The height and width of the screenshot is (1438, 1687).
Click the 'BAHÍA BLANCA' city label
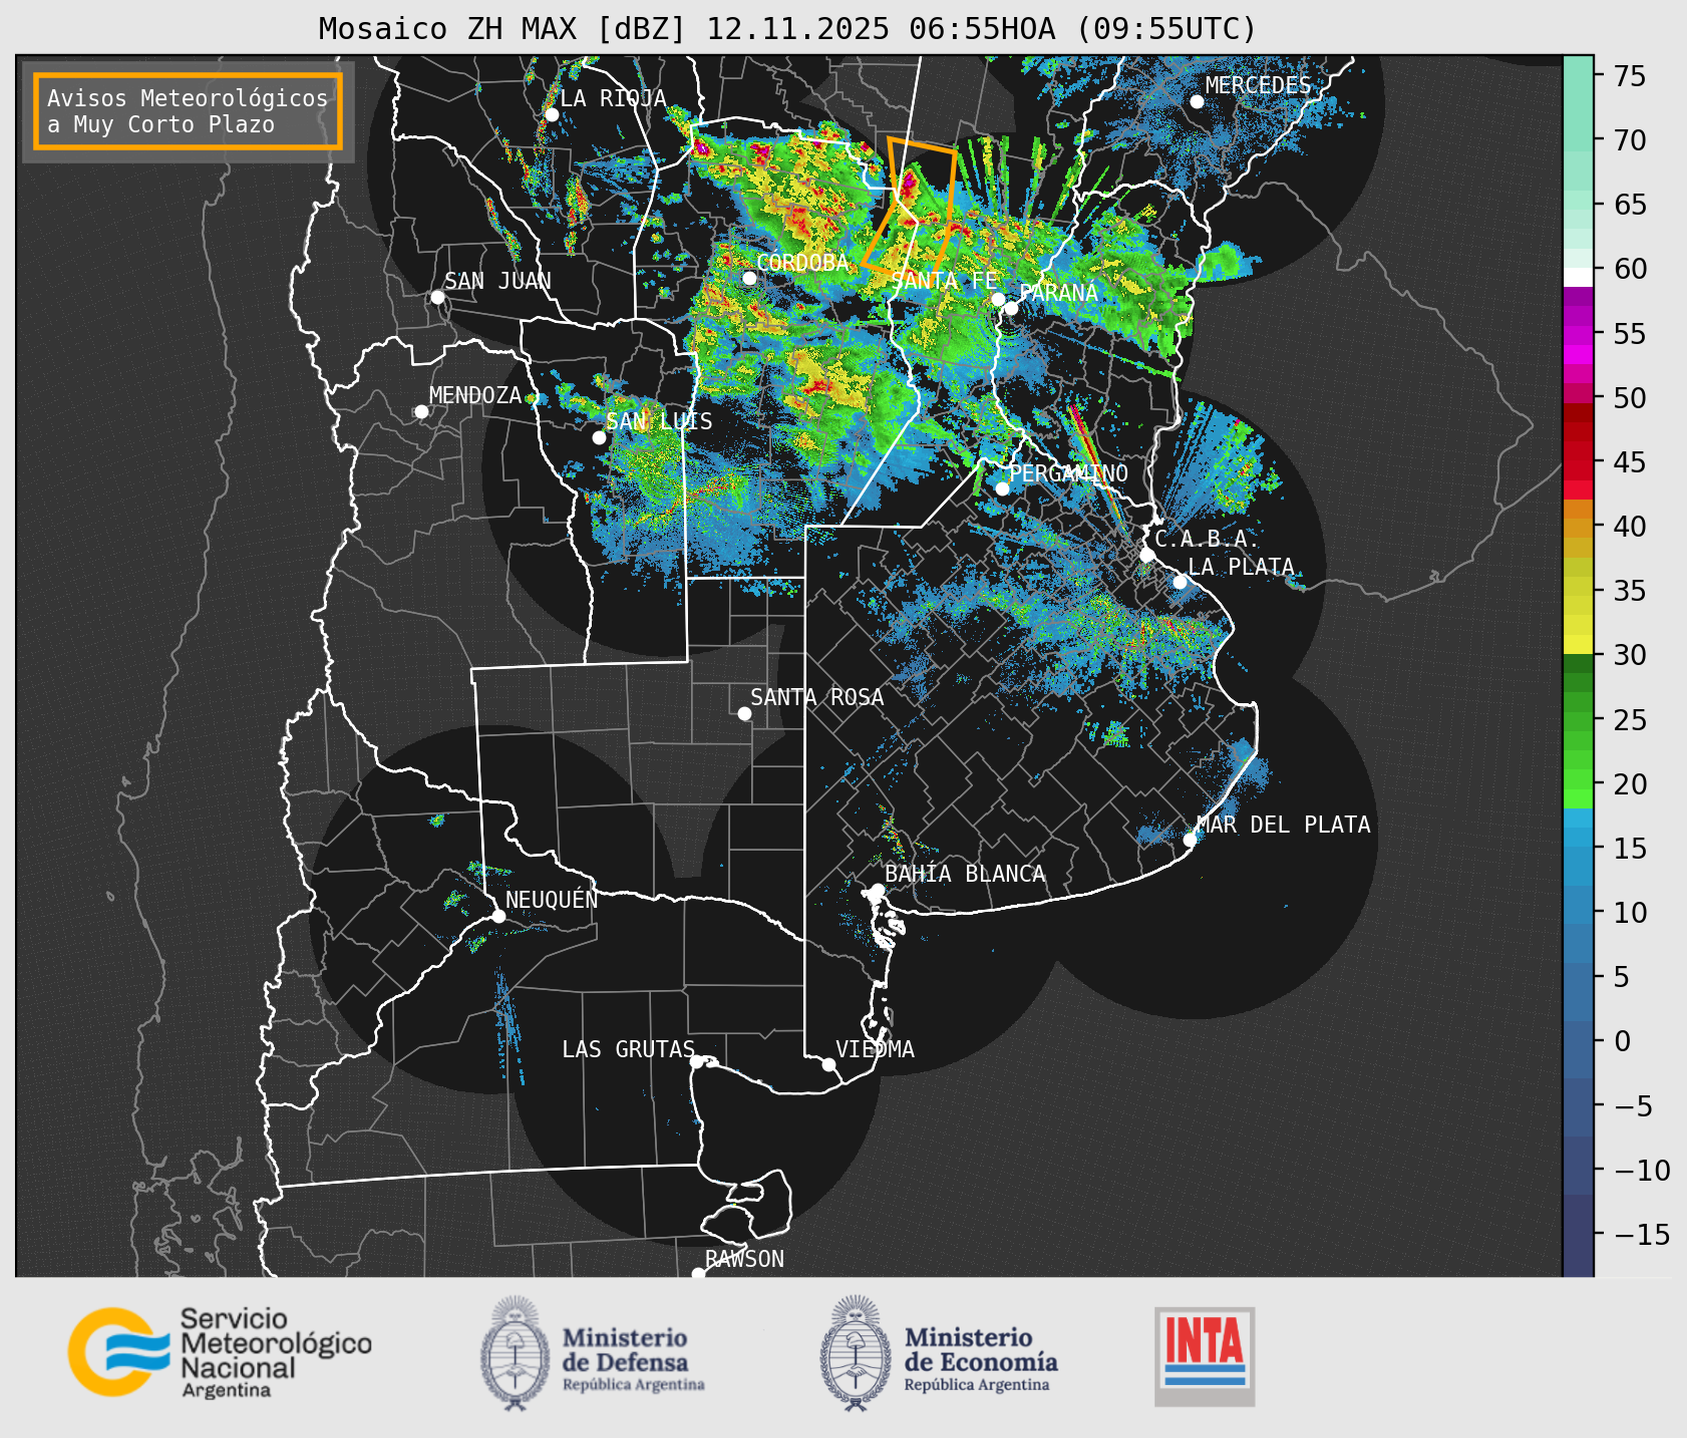click(x=965, y=874)
